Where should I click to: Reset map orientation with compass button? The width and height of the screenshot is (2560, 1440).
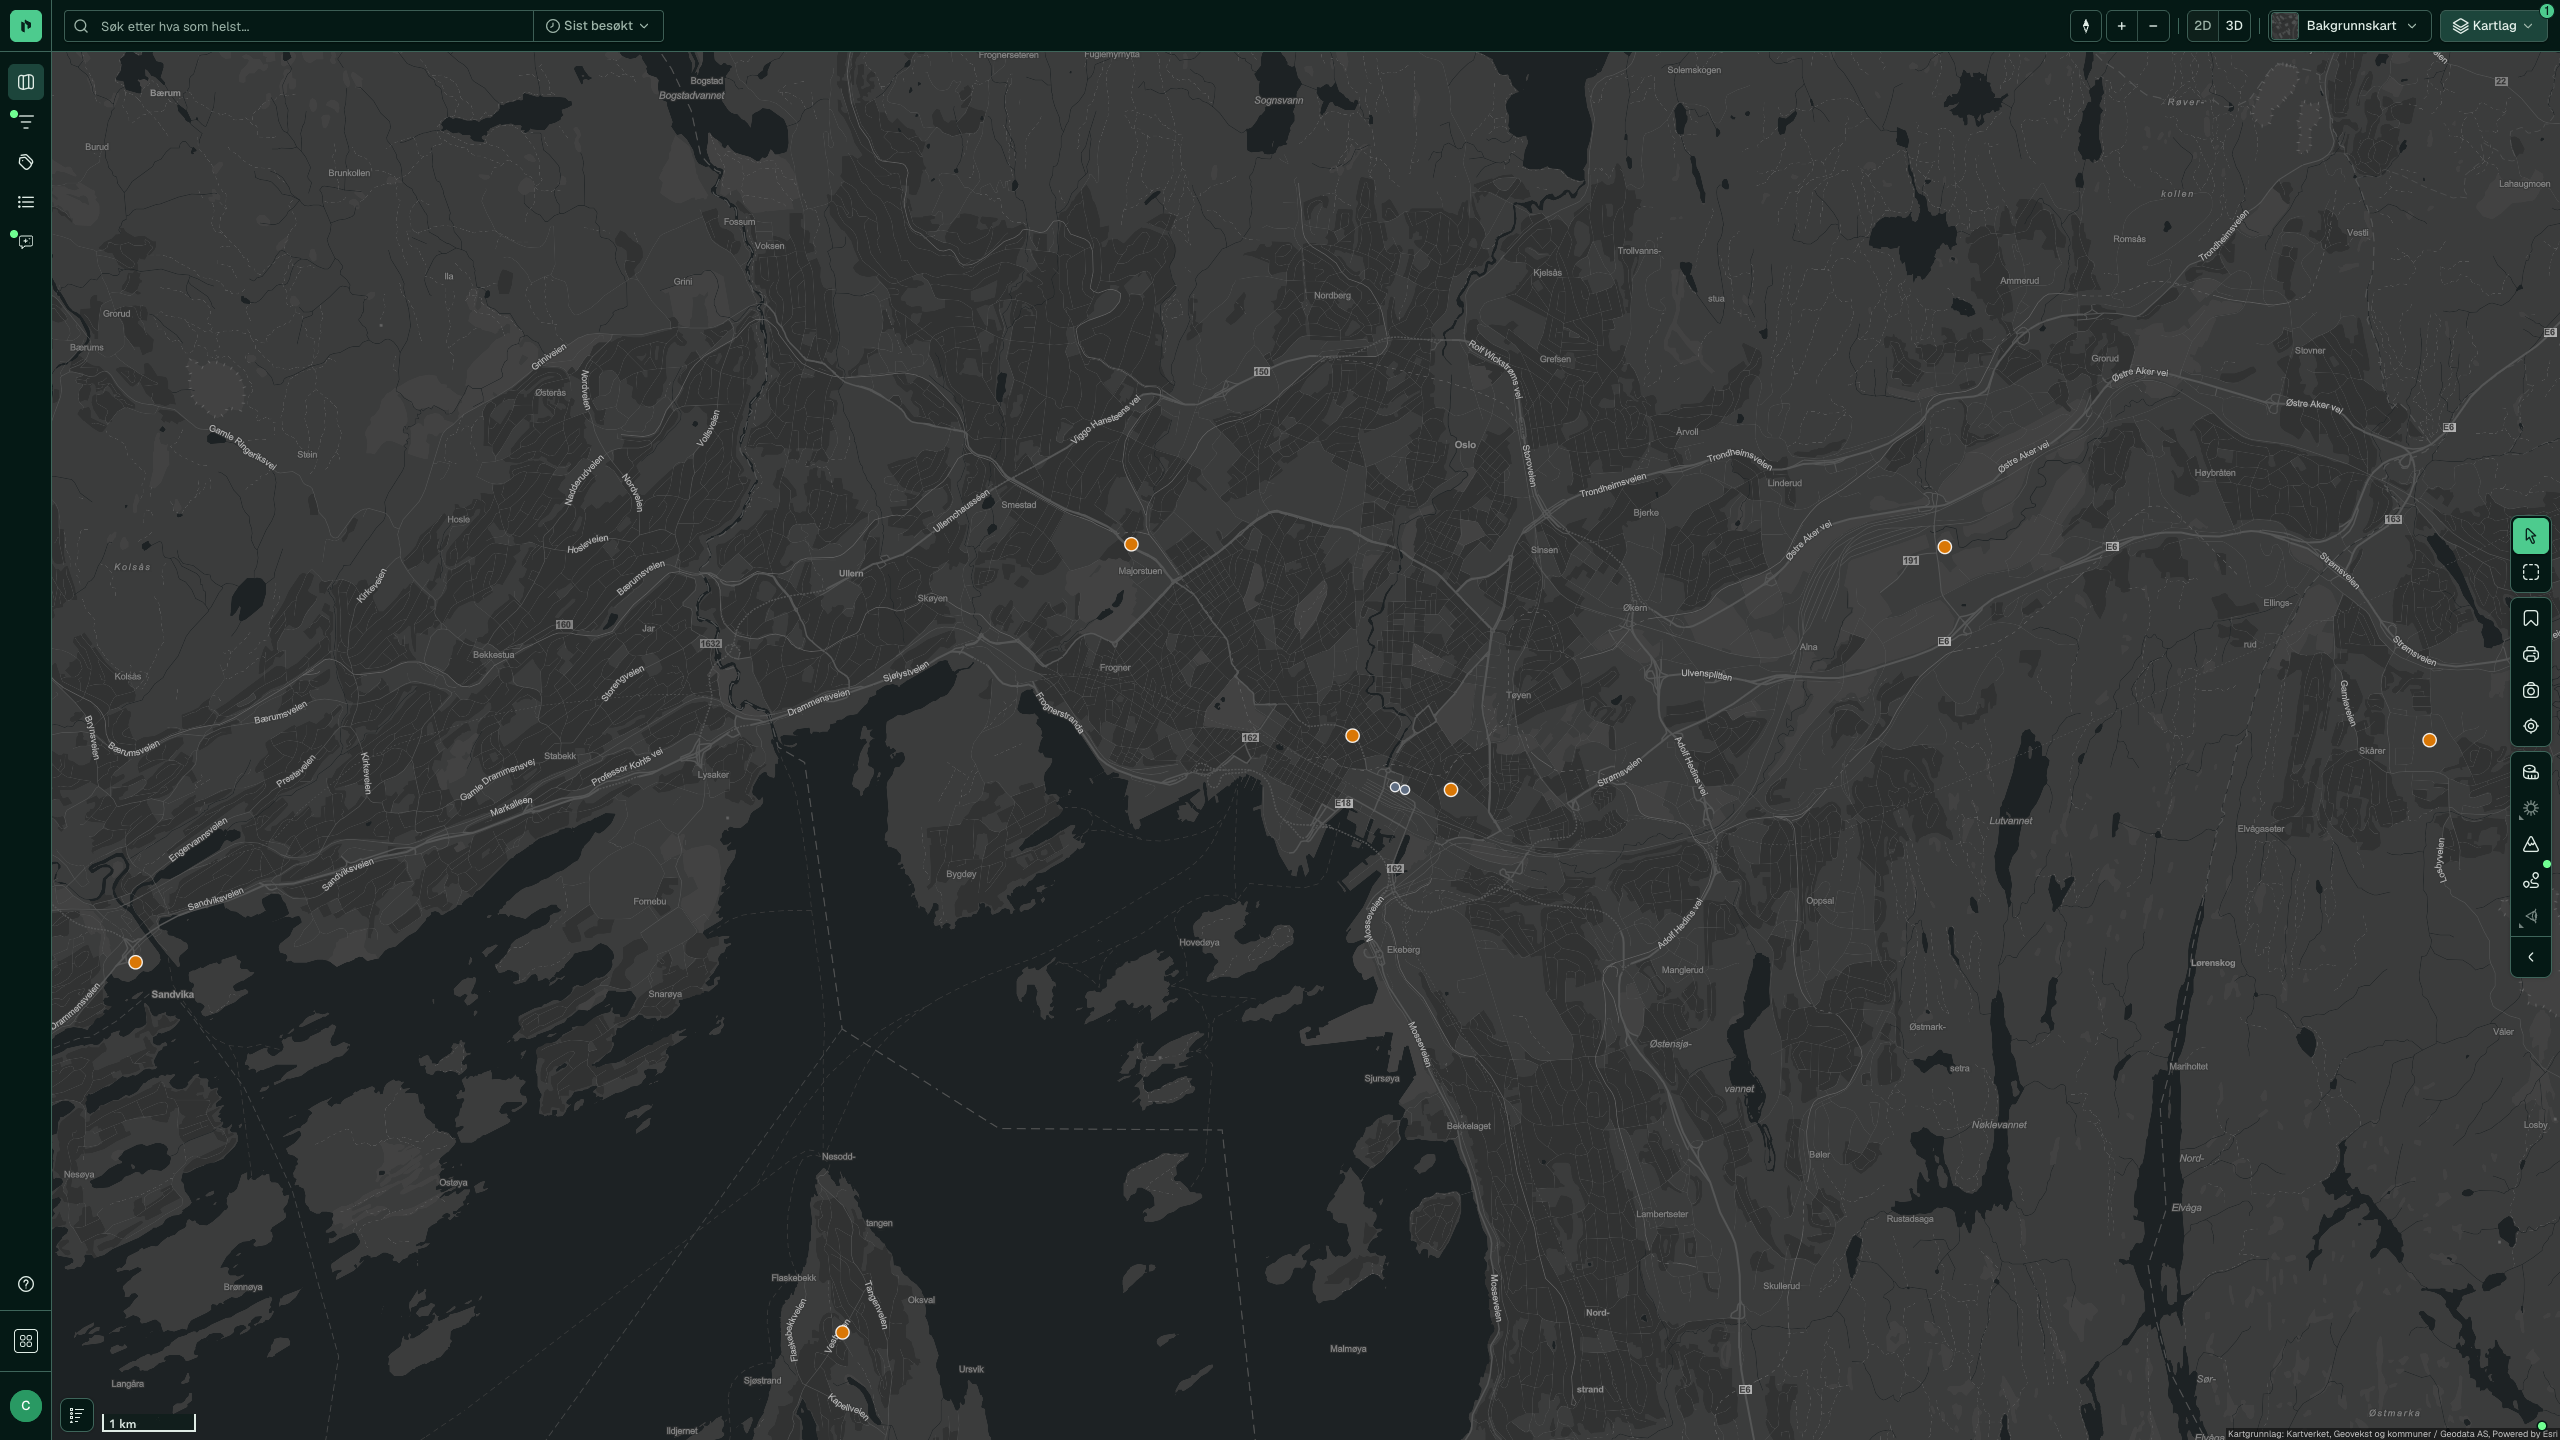click(x=2086, y=26)
